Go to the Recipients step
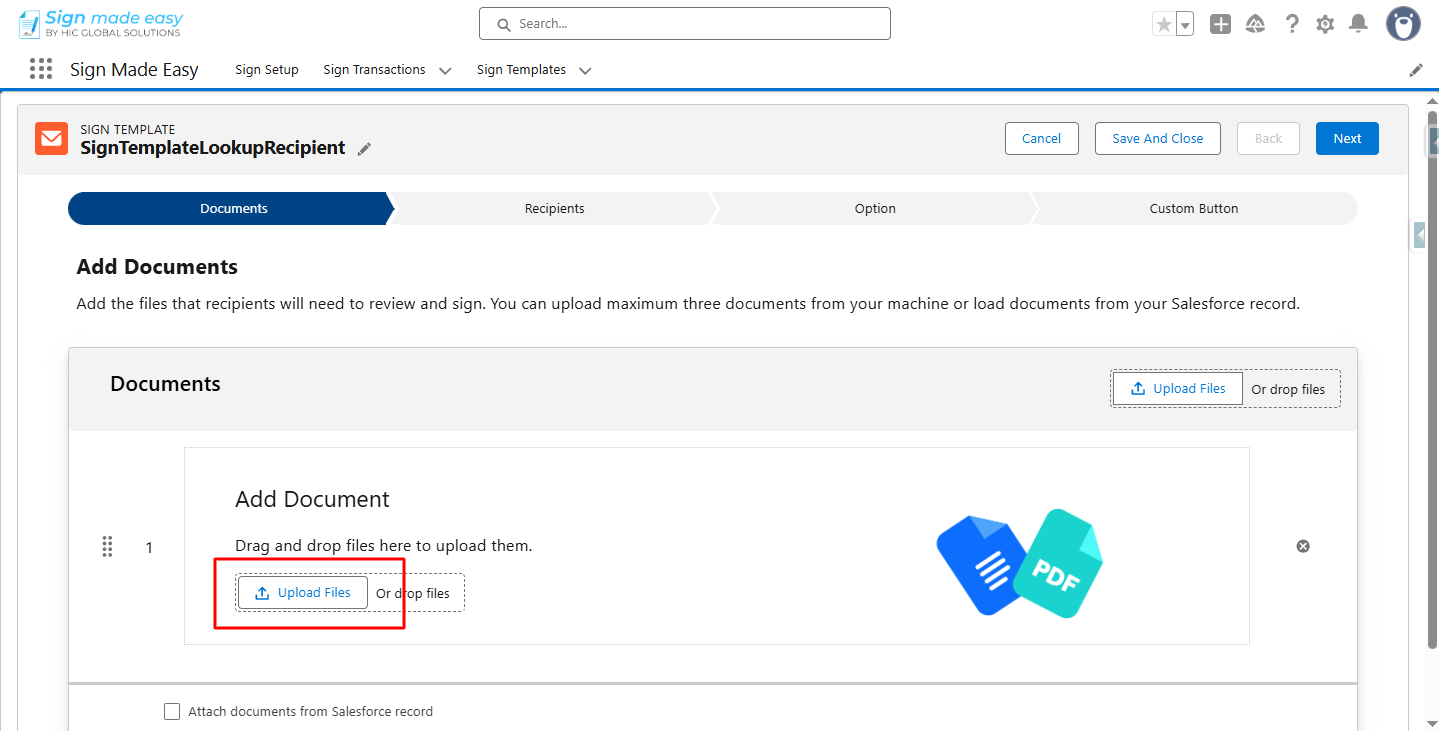 554,209
